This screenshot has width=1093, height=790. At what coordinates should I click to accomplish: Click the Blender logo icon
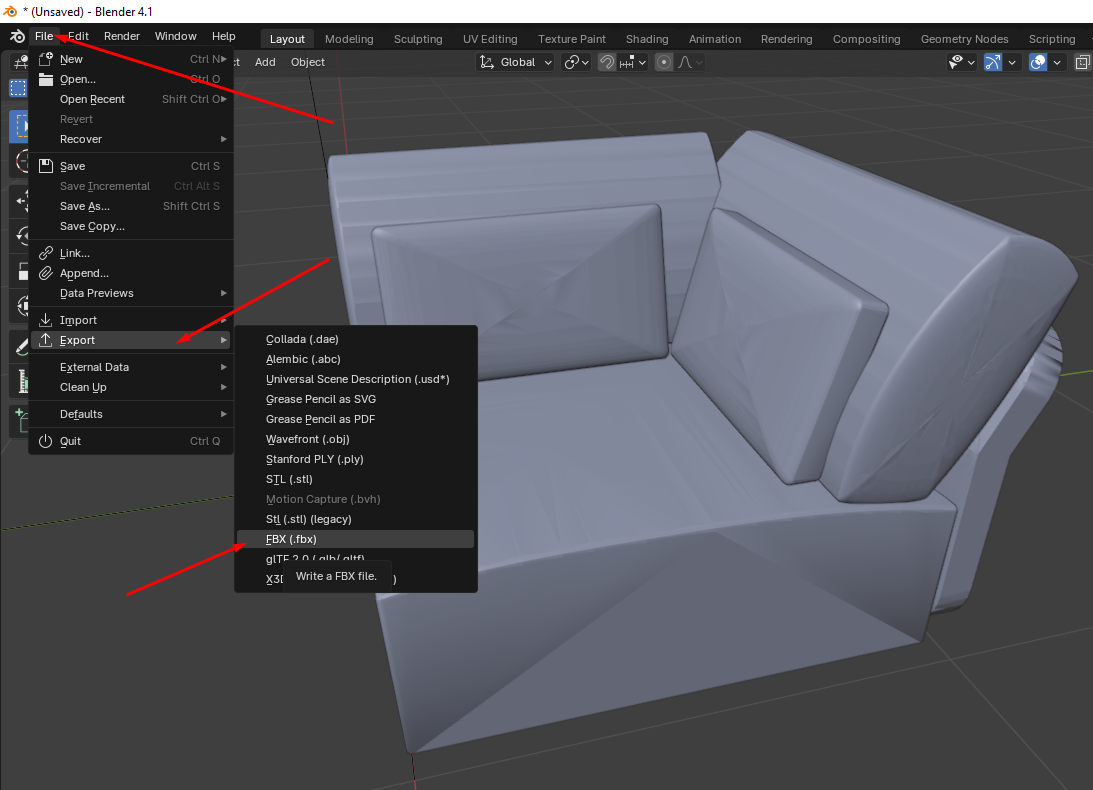click(x=17, y=37)
